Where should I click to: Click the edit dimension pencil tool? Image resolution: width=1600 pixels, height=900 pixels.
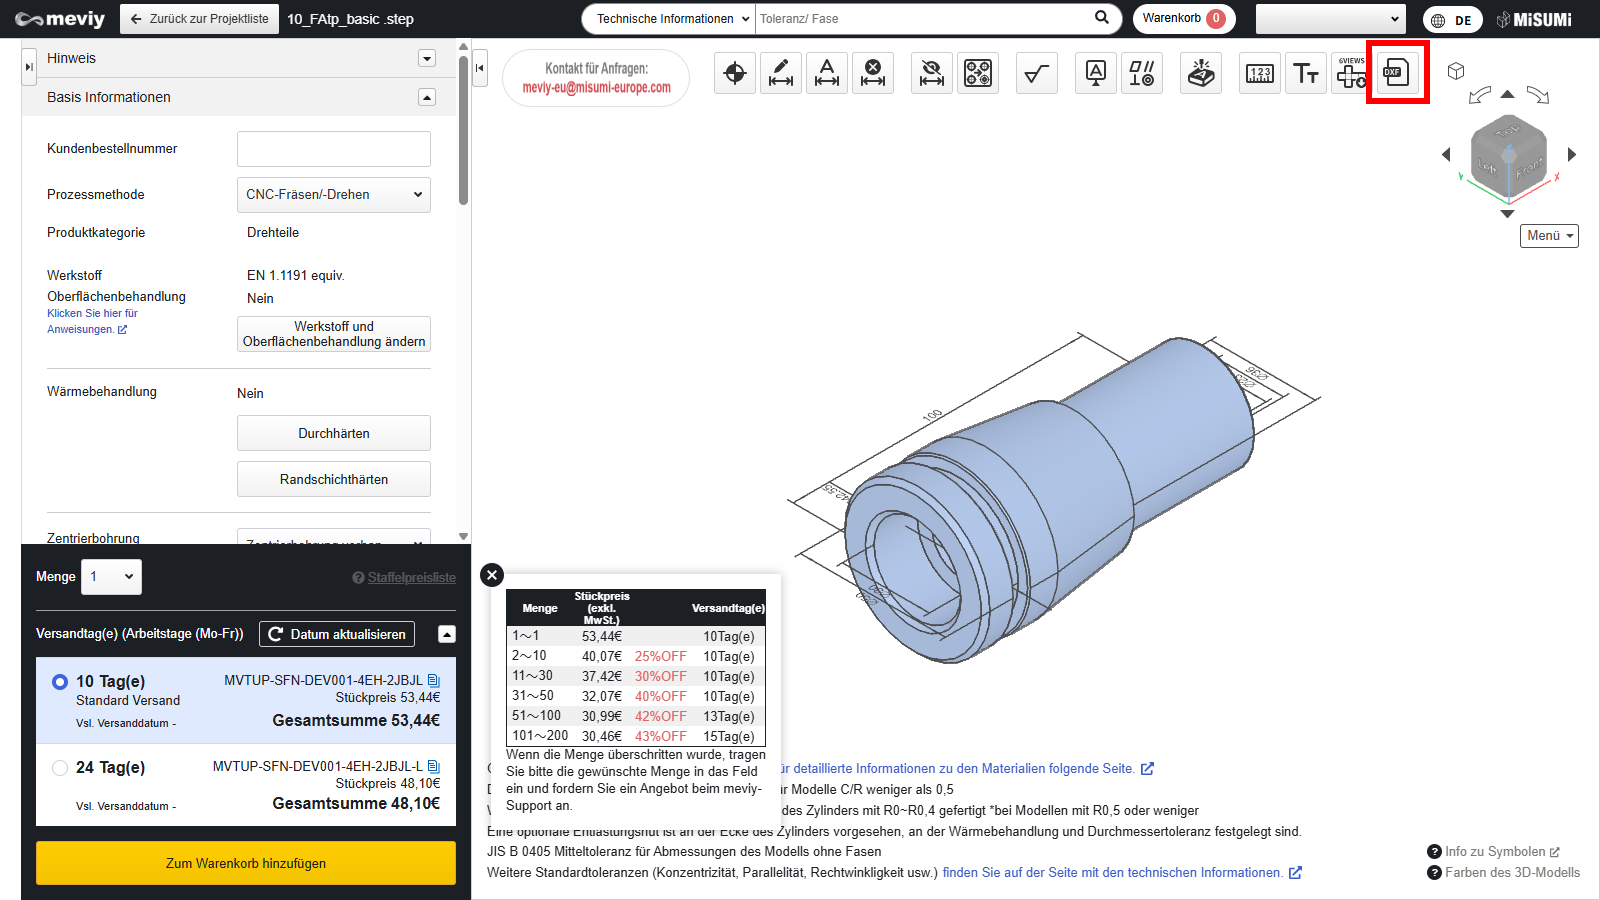point(781,73)
